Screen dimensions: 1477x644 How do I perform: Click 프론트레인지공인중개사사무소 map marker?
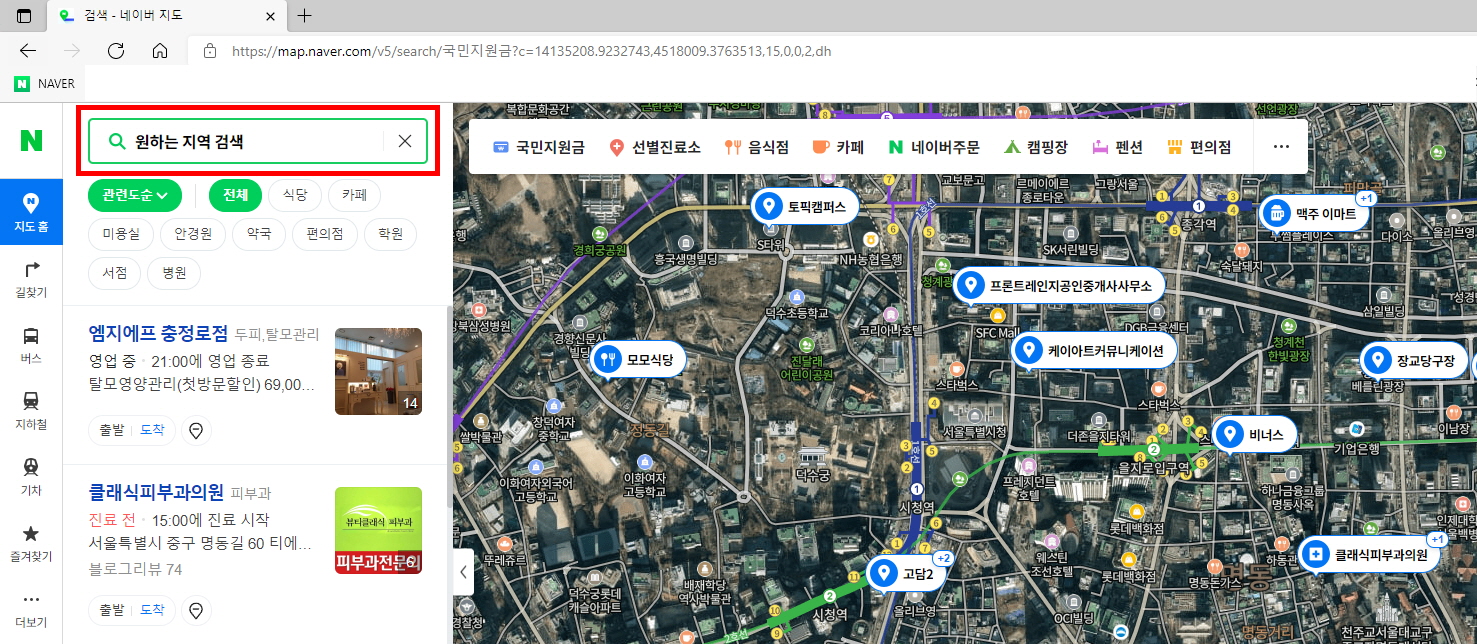[x=1059, y=286]
